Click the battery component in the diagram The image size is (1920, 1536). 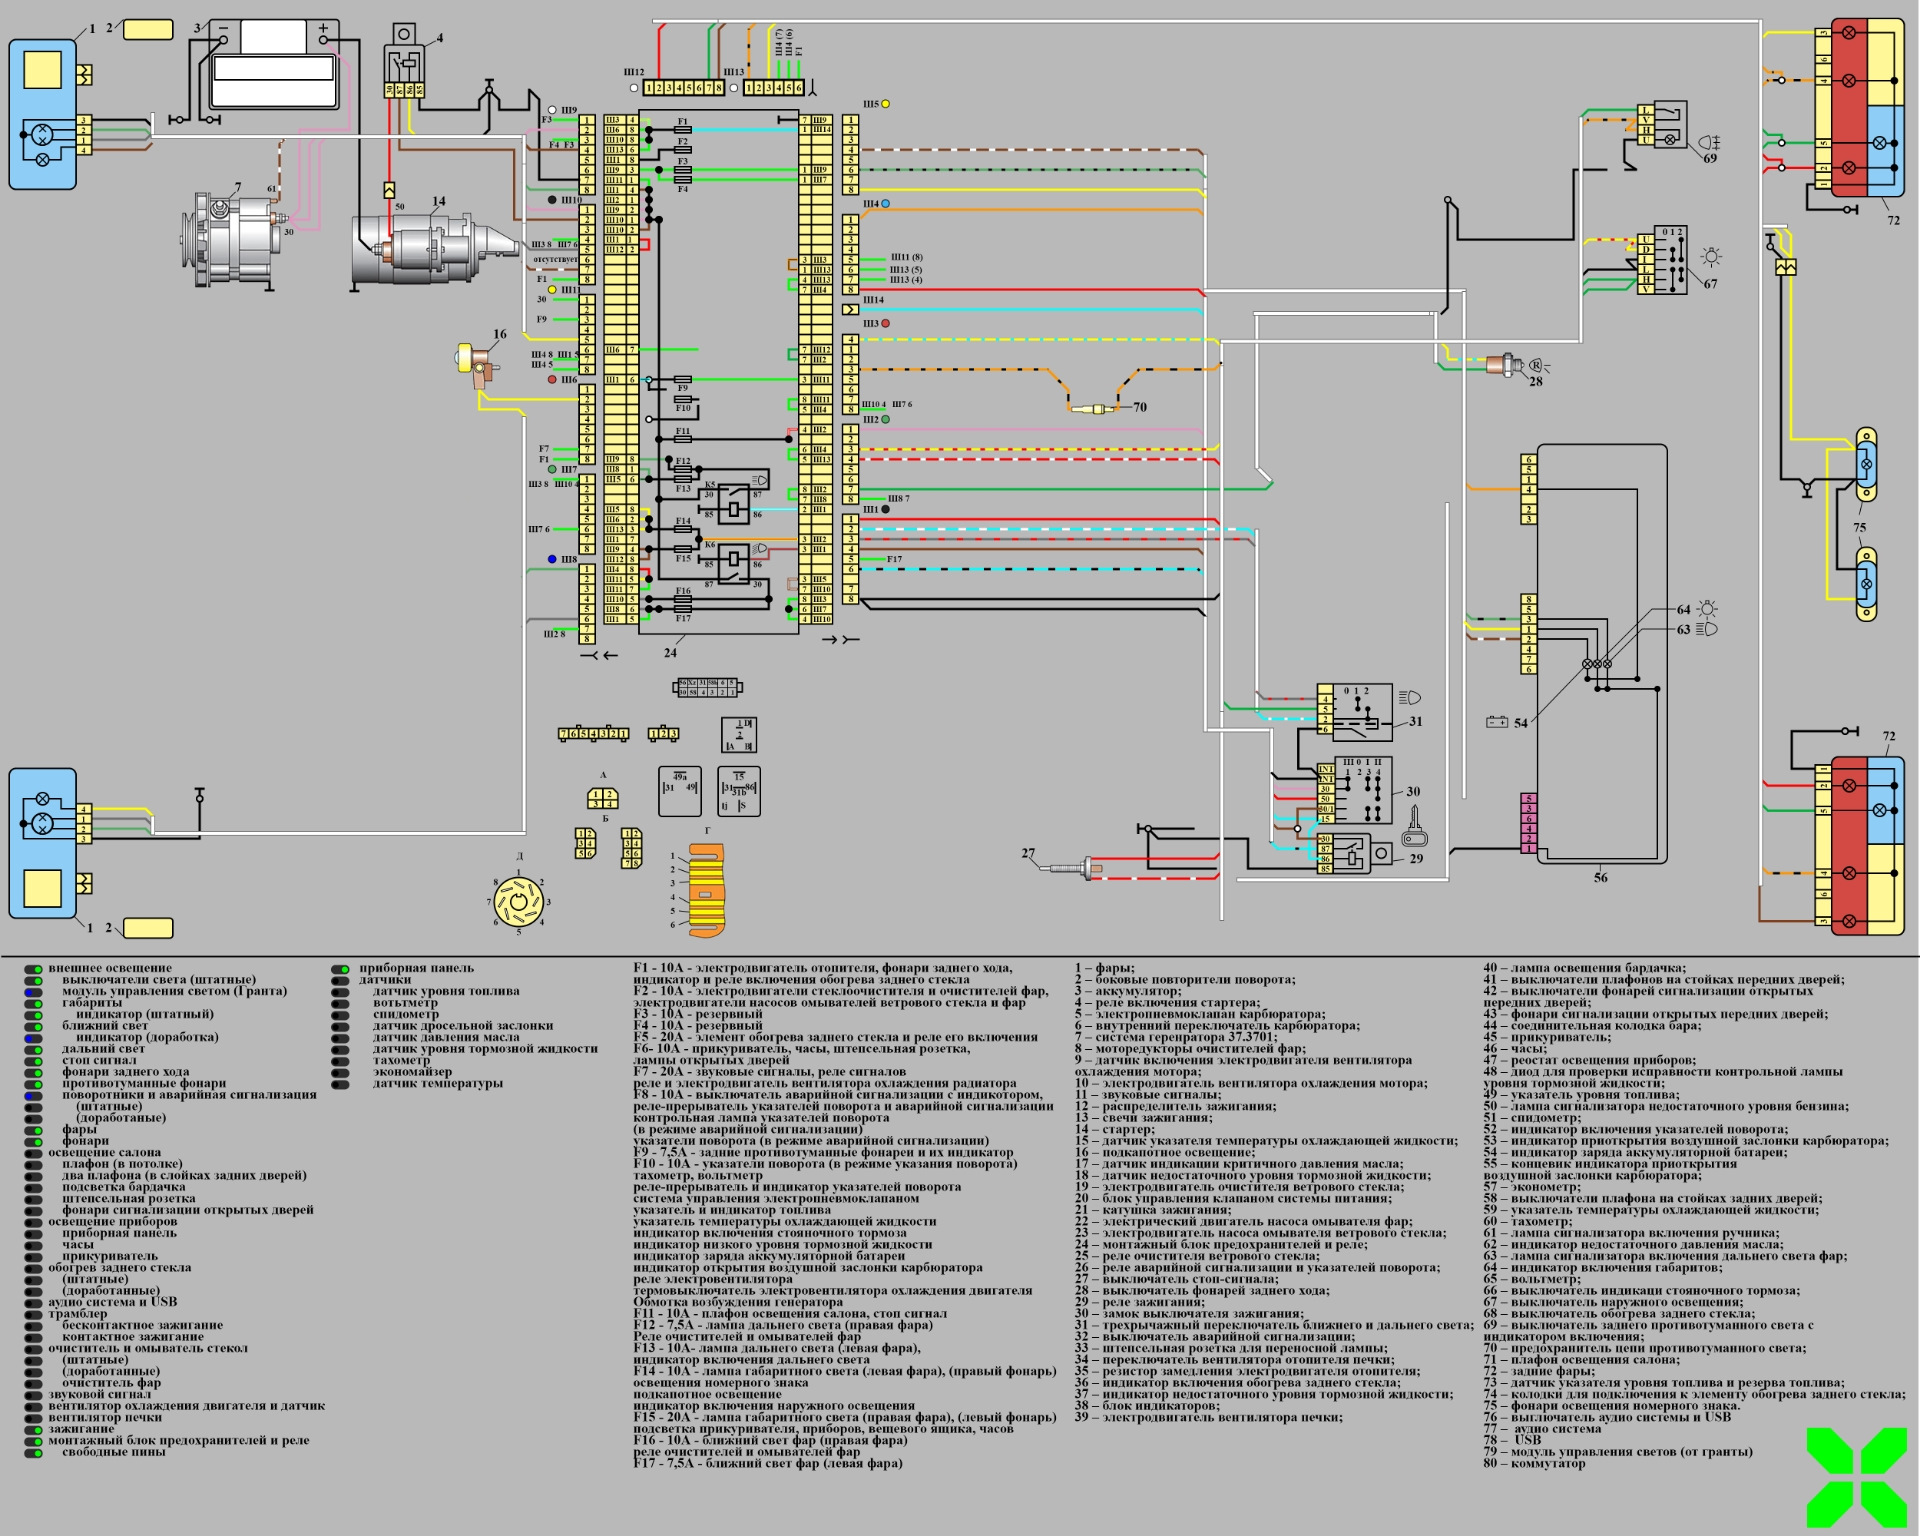point(272,65)
